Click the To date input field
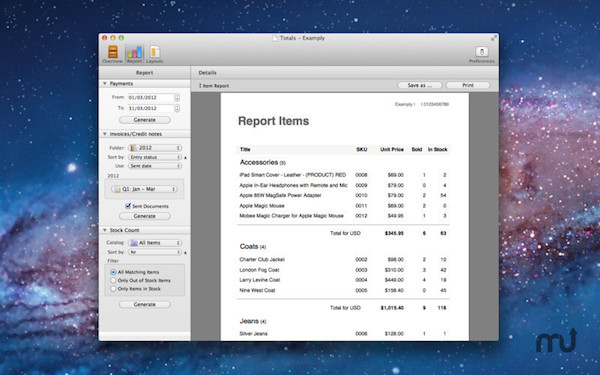 click(151, 108)
